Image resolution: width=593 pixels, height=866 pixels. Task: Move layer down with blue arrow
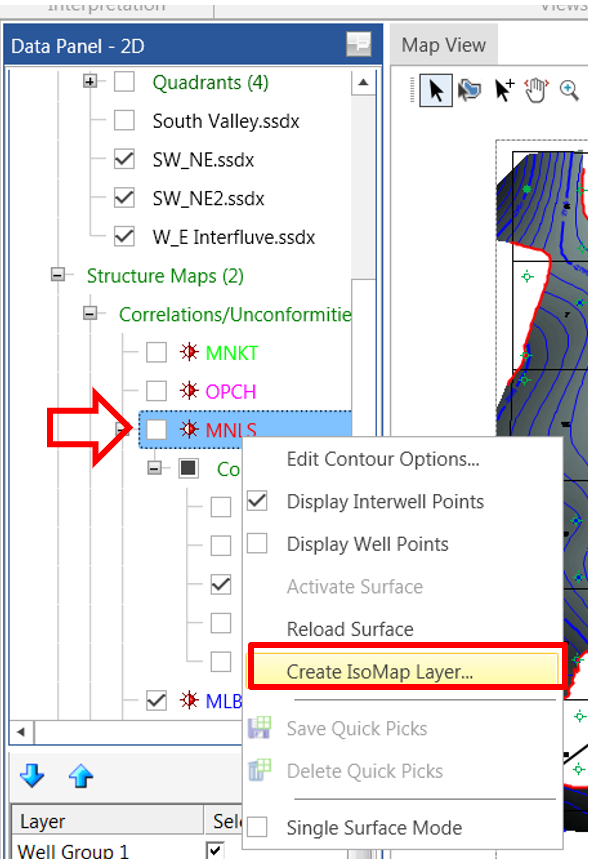tap(32, 775)
